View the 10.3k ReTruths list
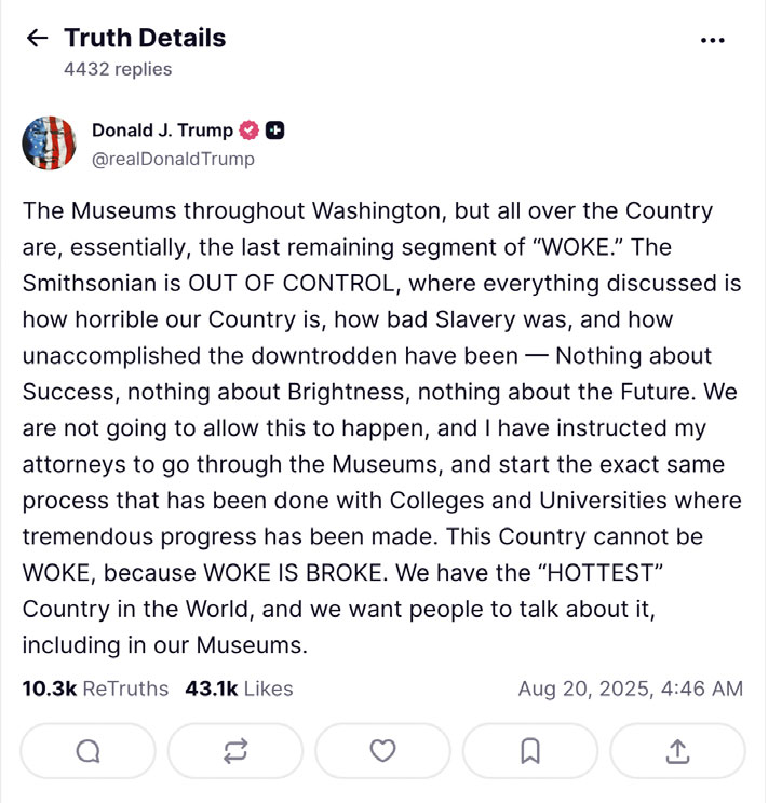Screen dimensions: 766x803 click(x=95, y=689)
